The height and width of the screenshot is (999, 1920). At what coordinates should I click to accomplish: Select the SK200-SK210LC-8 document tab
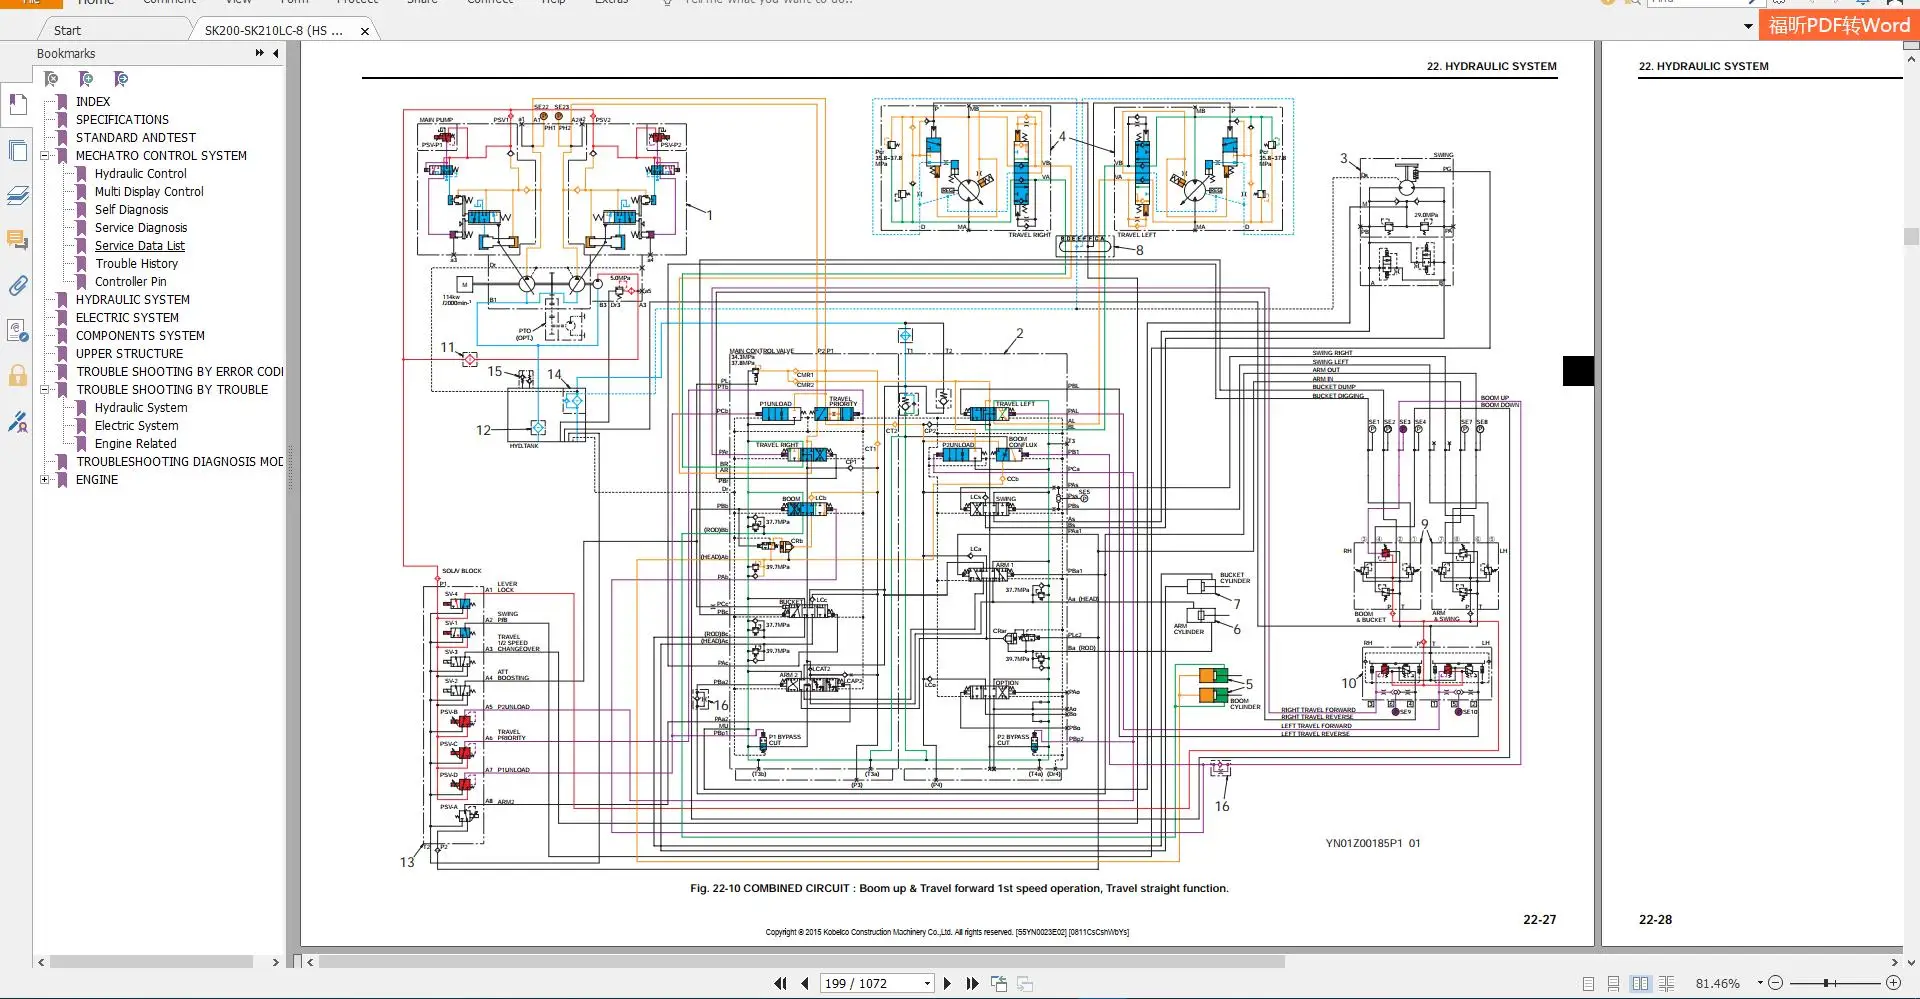pyautogui.click(x=273, y=30)
